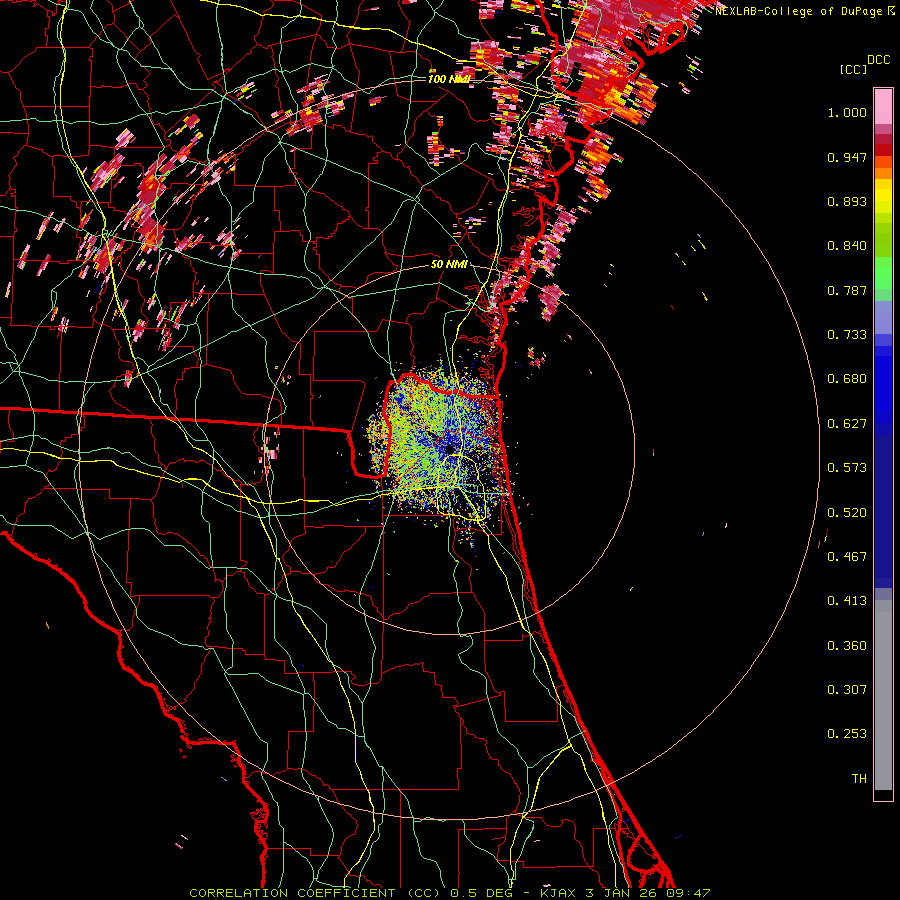Click the 0.680 legend value

847,379
